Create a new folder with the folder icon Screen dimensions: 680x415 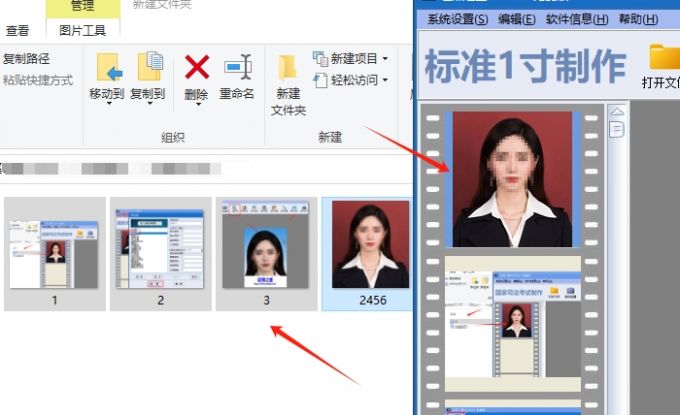coord(287,68)
